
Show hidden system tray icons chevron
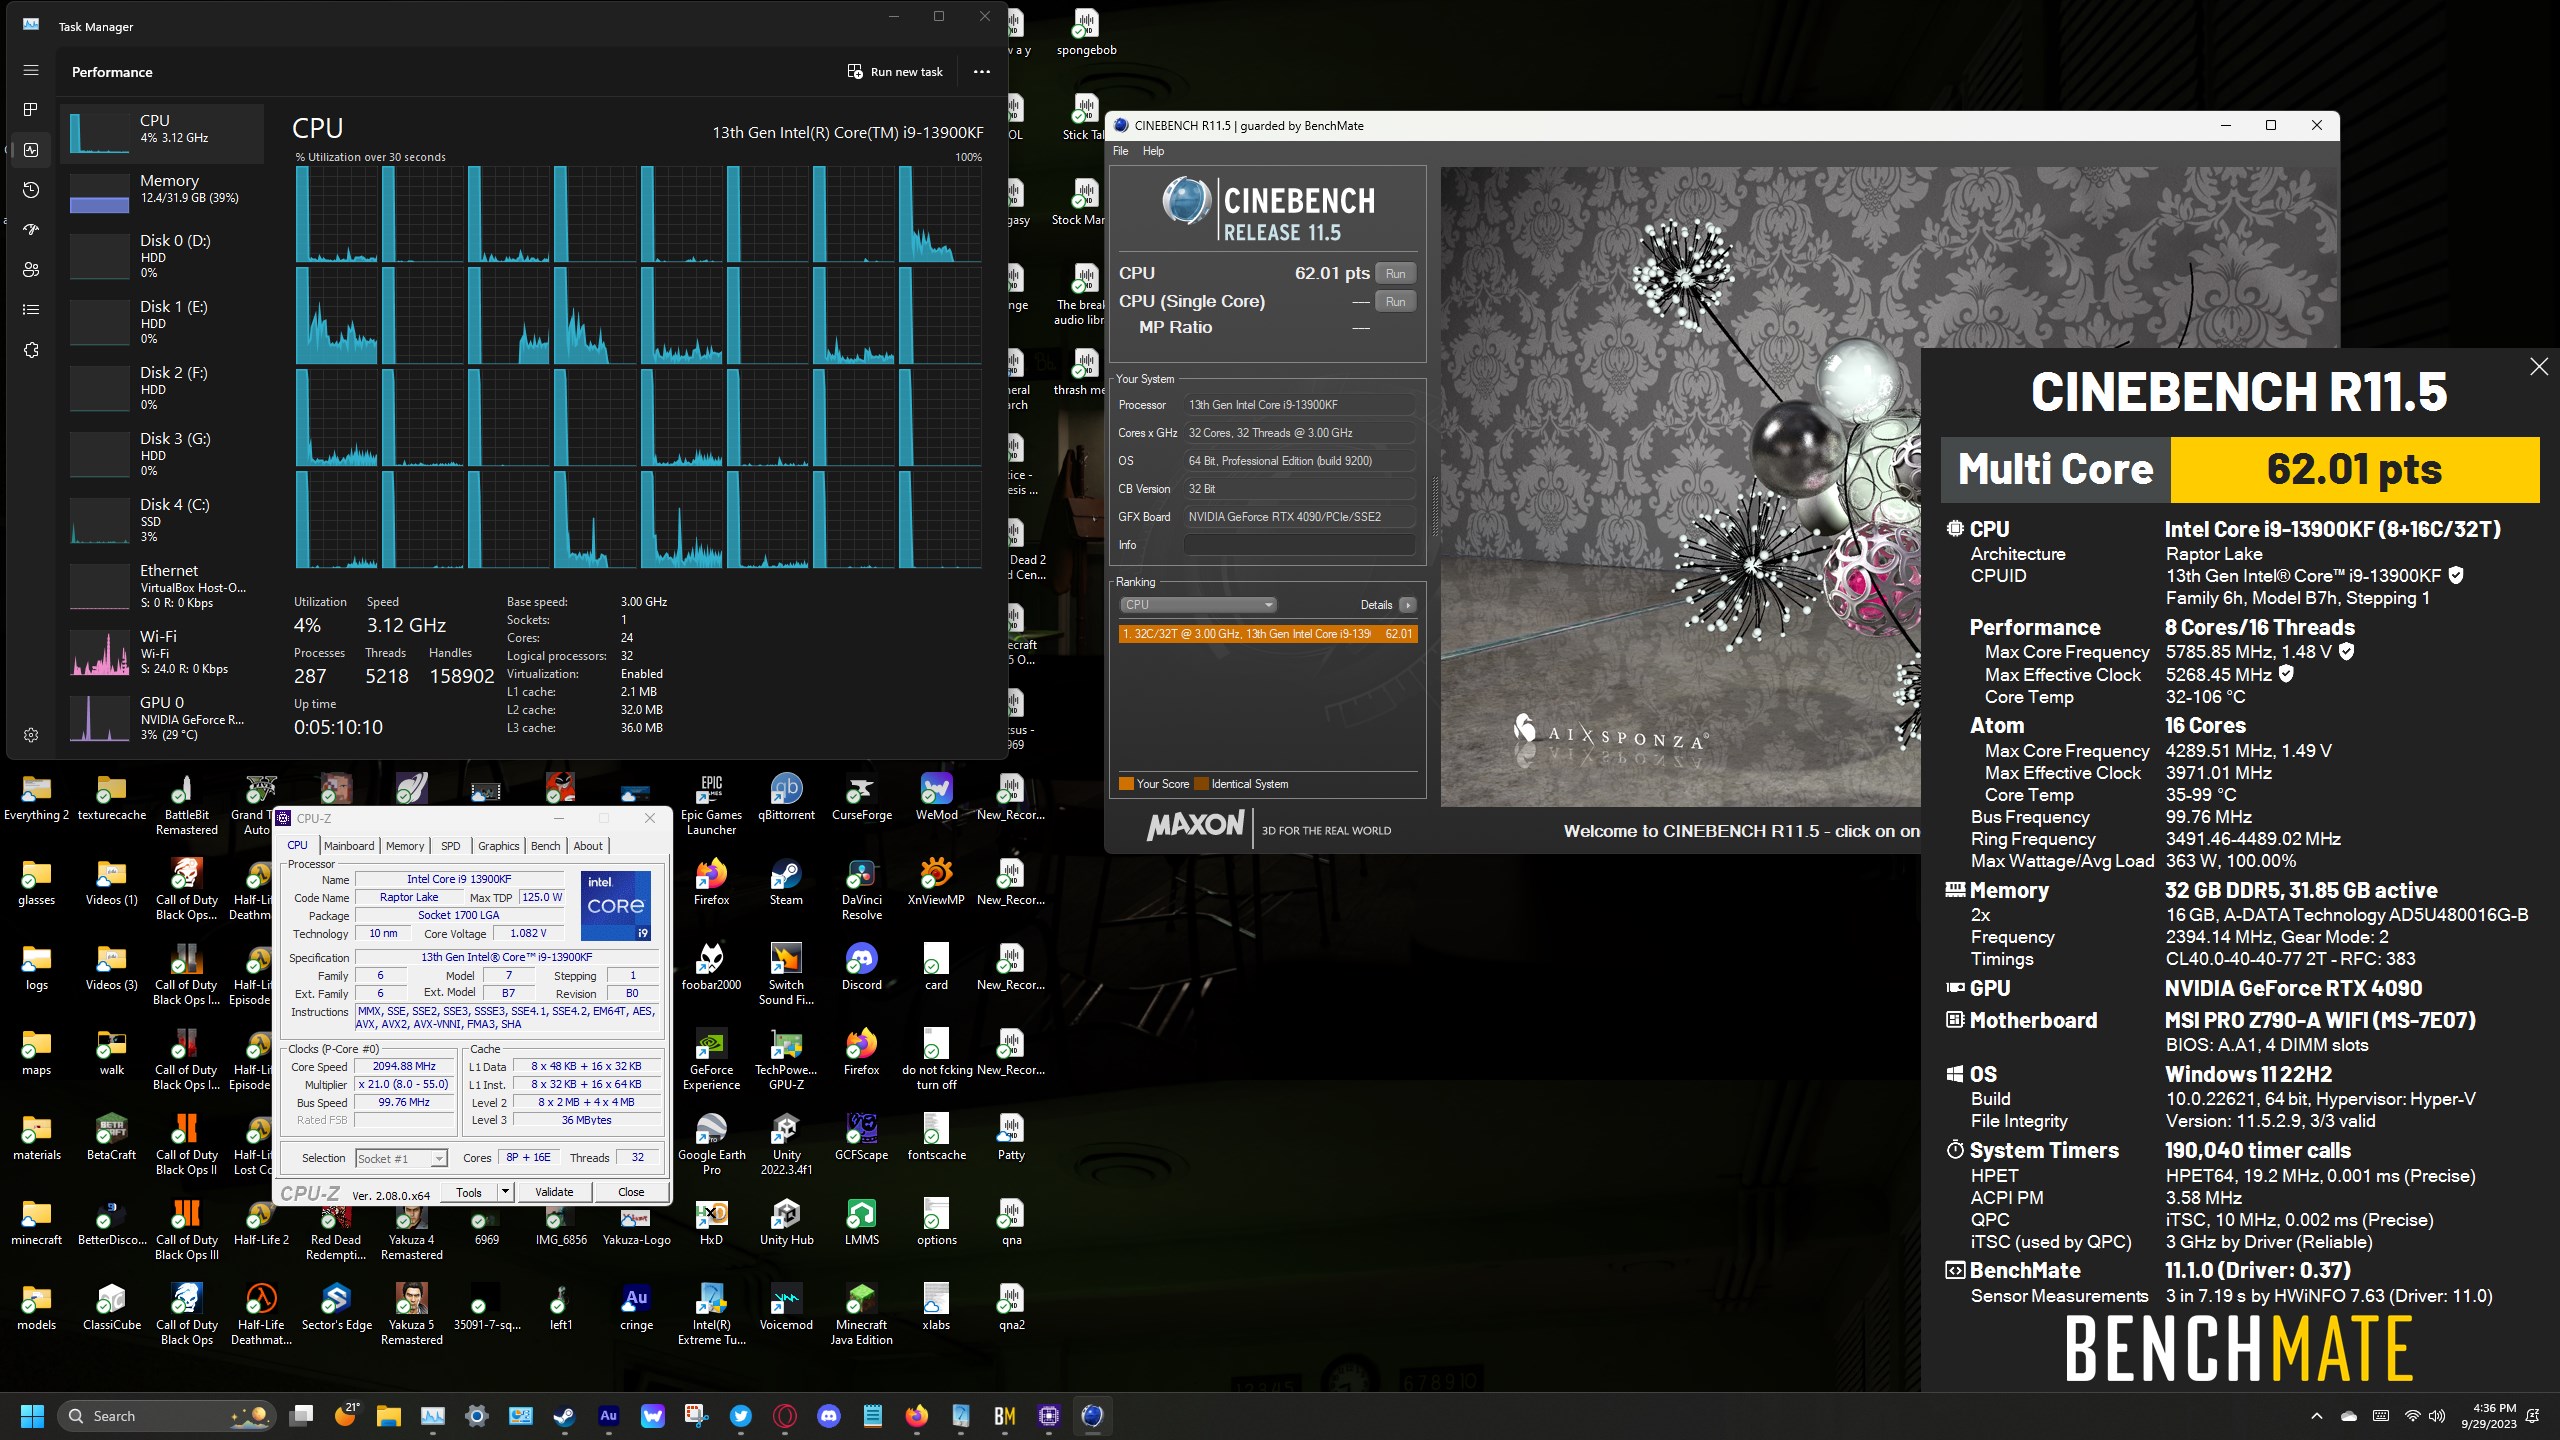click(x=2317, y=1416)
